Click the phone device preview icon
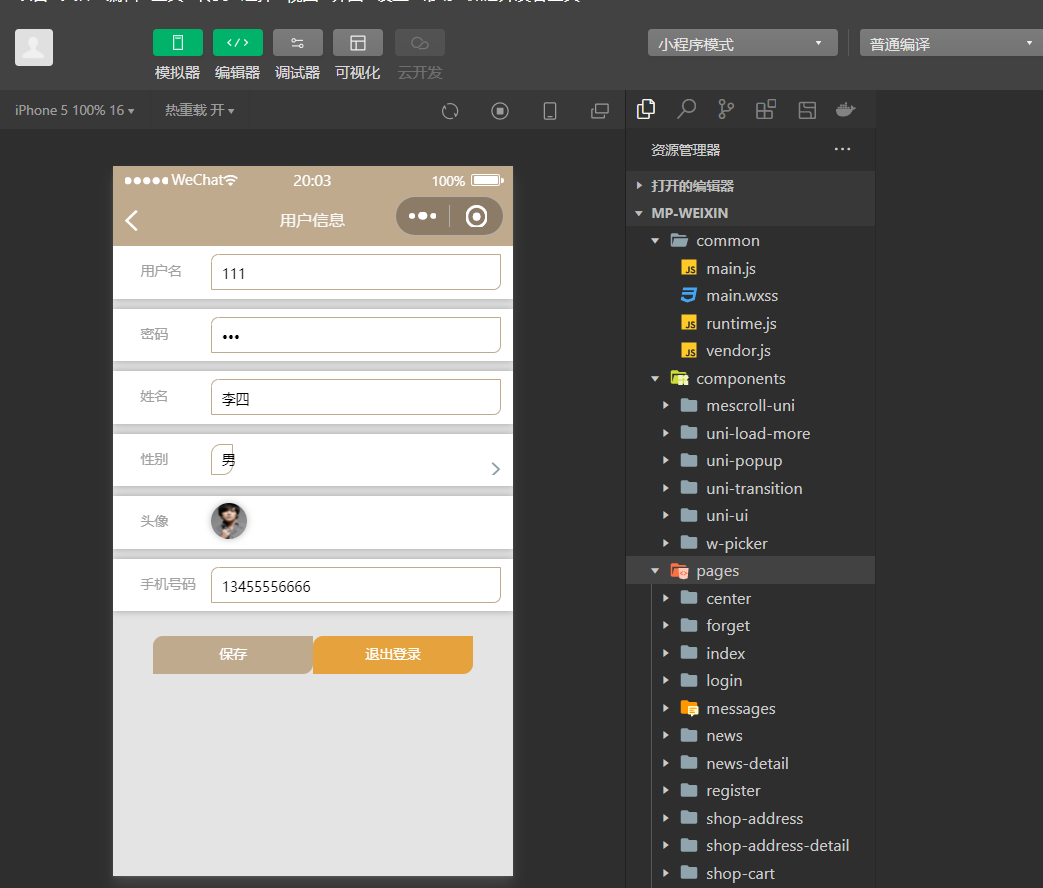This screenshot has width=1043, height=888. point(550,111)
